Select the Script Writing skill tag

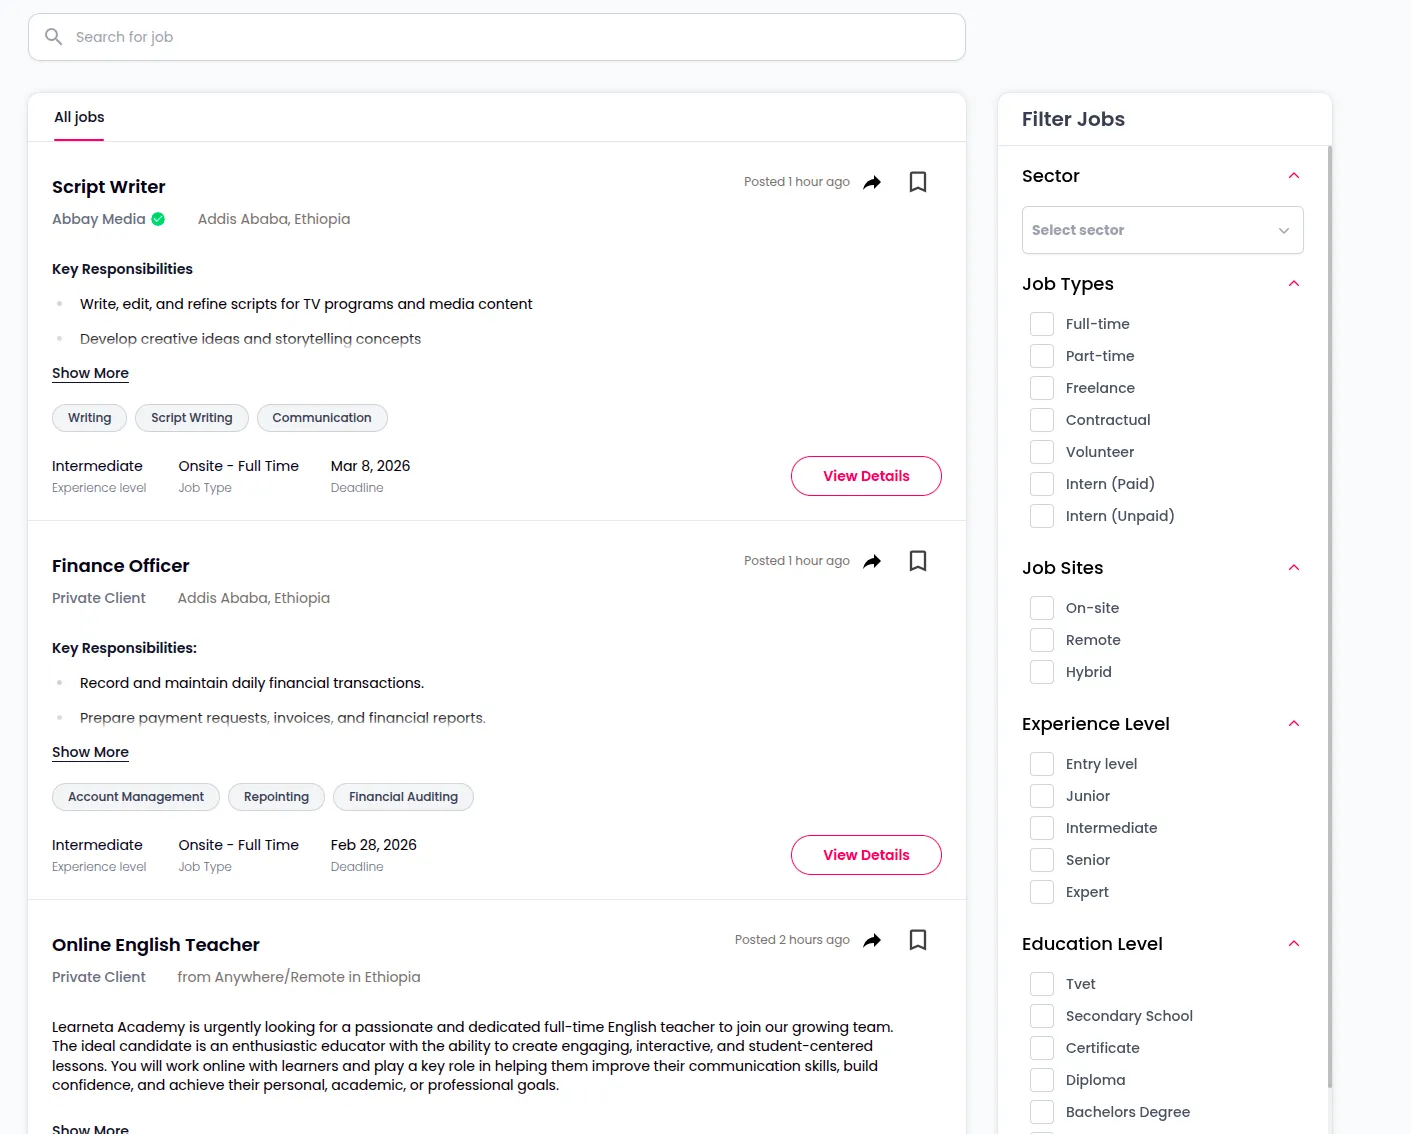(191, 418)
